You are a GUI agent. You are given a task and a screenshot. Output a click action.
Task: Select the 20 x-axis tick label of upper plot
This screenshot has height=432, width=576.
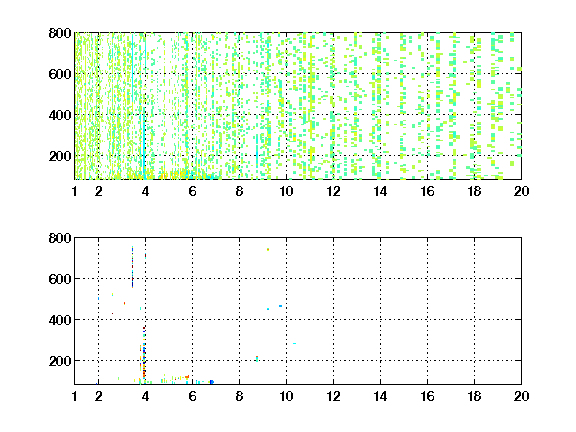coord(521,191)
